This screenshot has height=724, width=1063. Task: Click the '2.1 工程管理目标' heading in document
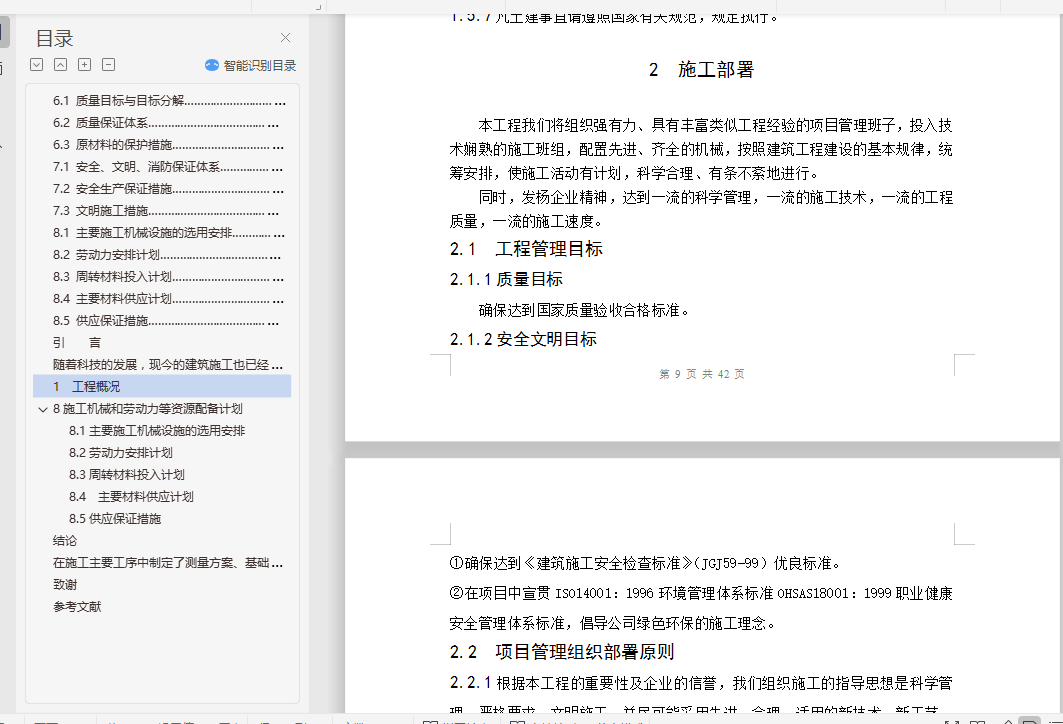click(526, 249)
